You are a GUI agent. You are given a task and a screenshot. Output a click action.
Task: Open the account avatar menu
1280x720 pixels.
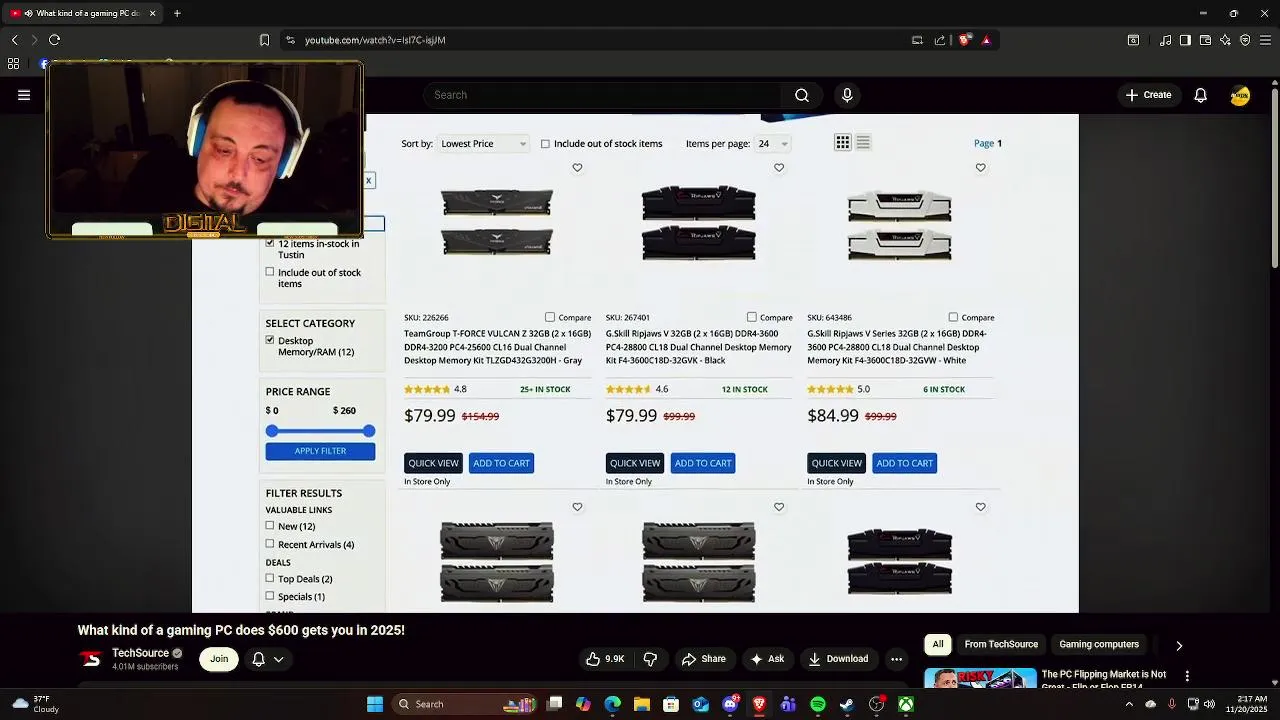(1240, 95)
